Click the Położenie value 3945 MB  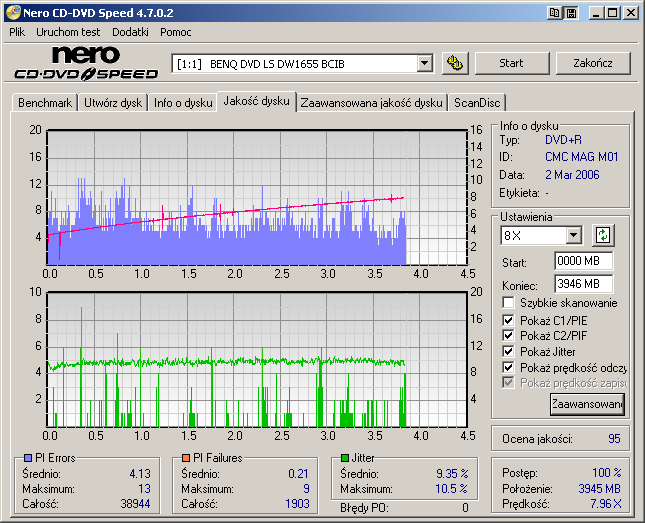[x=599, y=489]
